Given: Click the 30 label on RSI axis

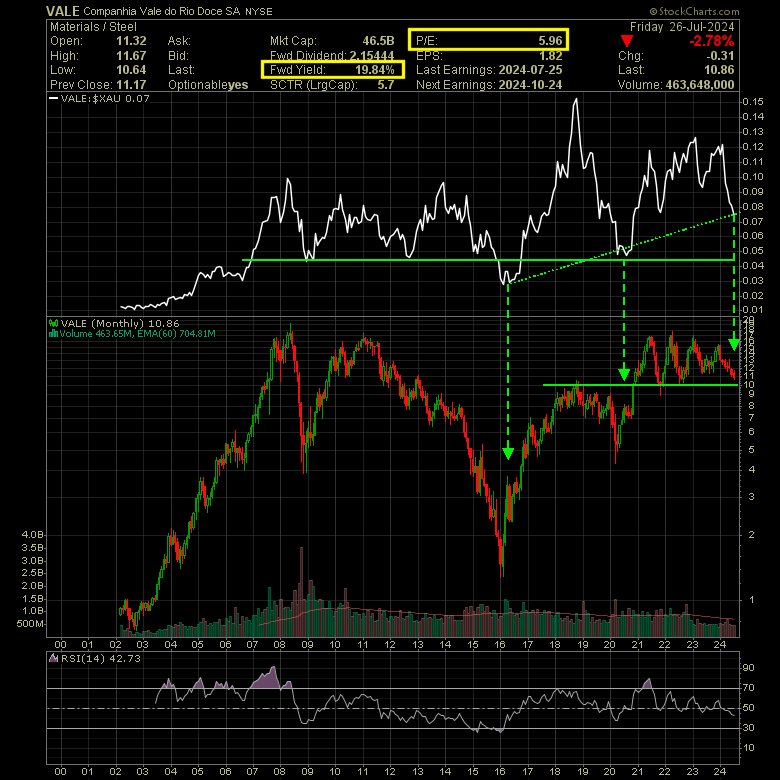Looking at the screenshot, I should click(748, 728).
